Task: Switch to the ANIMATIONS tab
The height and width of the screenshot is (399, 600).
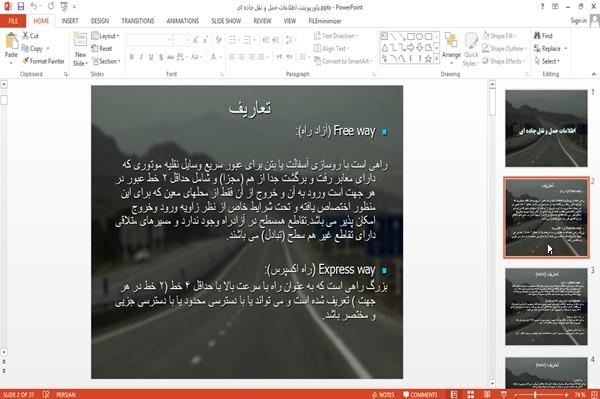Action: (183, 21)
